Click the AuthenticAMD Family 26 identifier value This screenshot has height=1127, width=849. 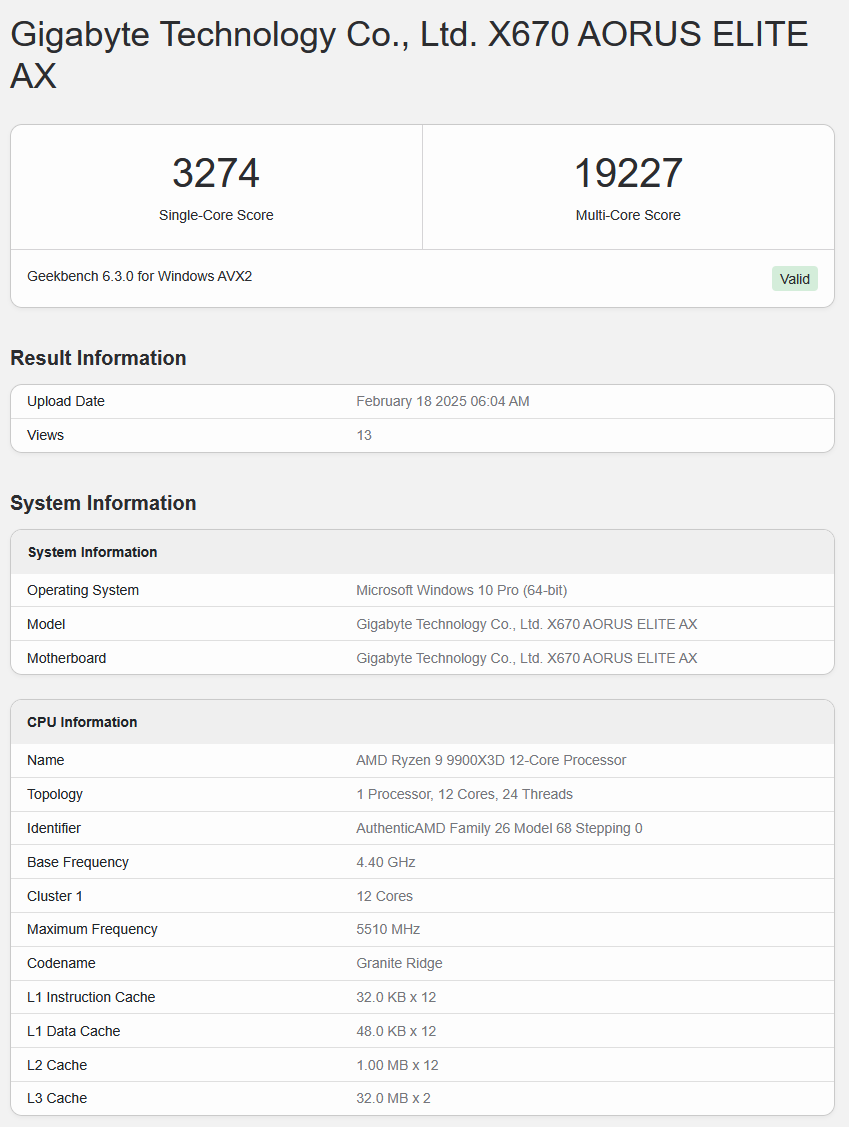coord(499,828)
